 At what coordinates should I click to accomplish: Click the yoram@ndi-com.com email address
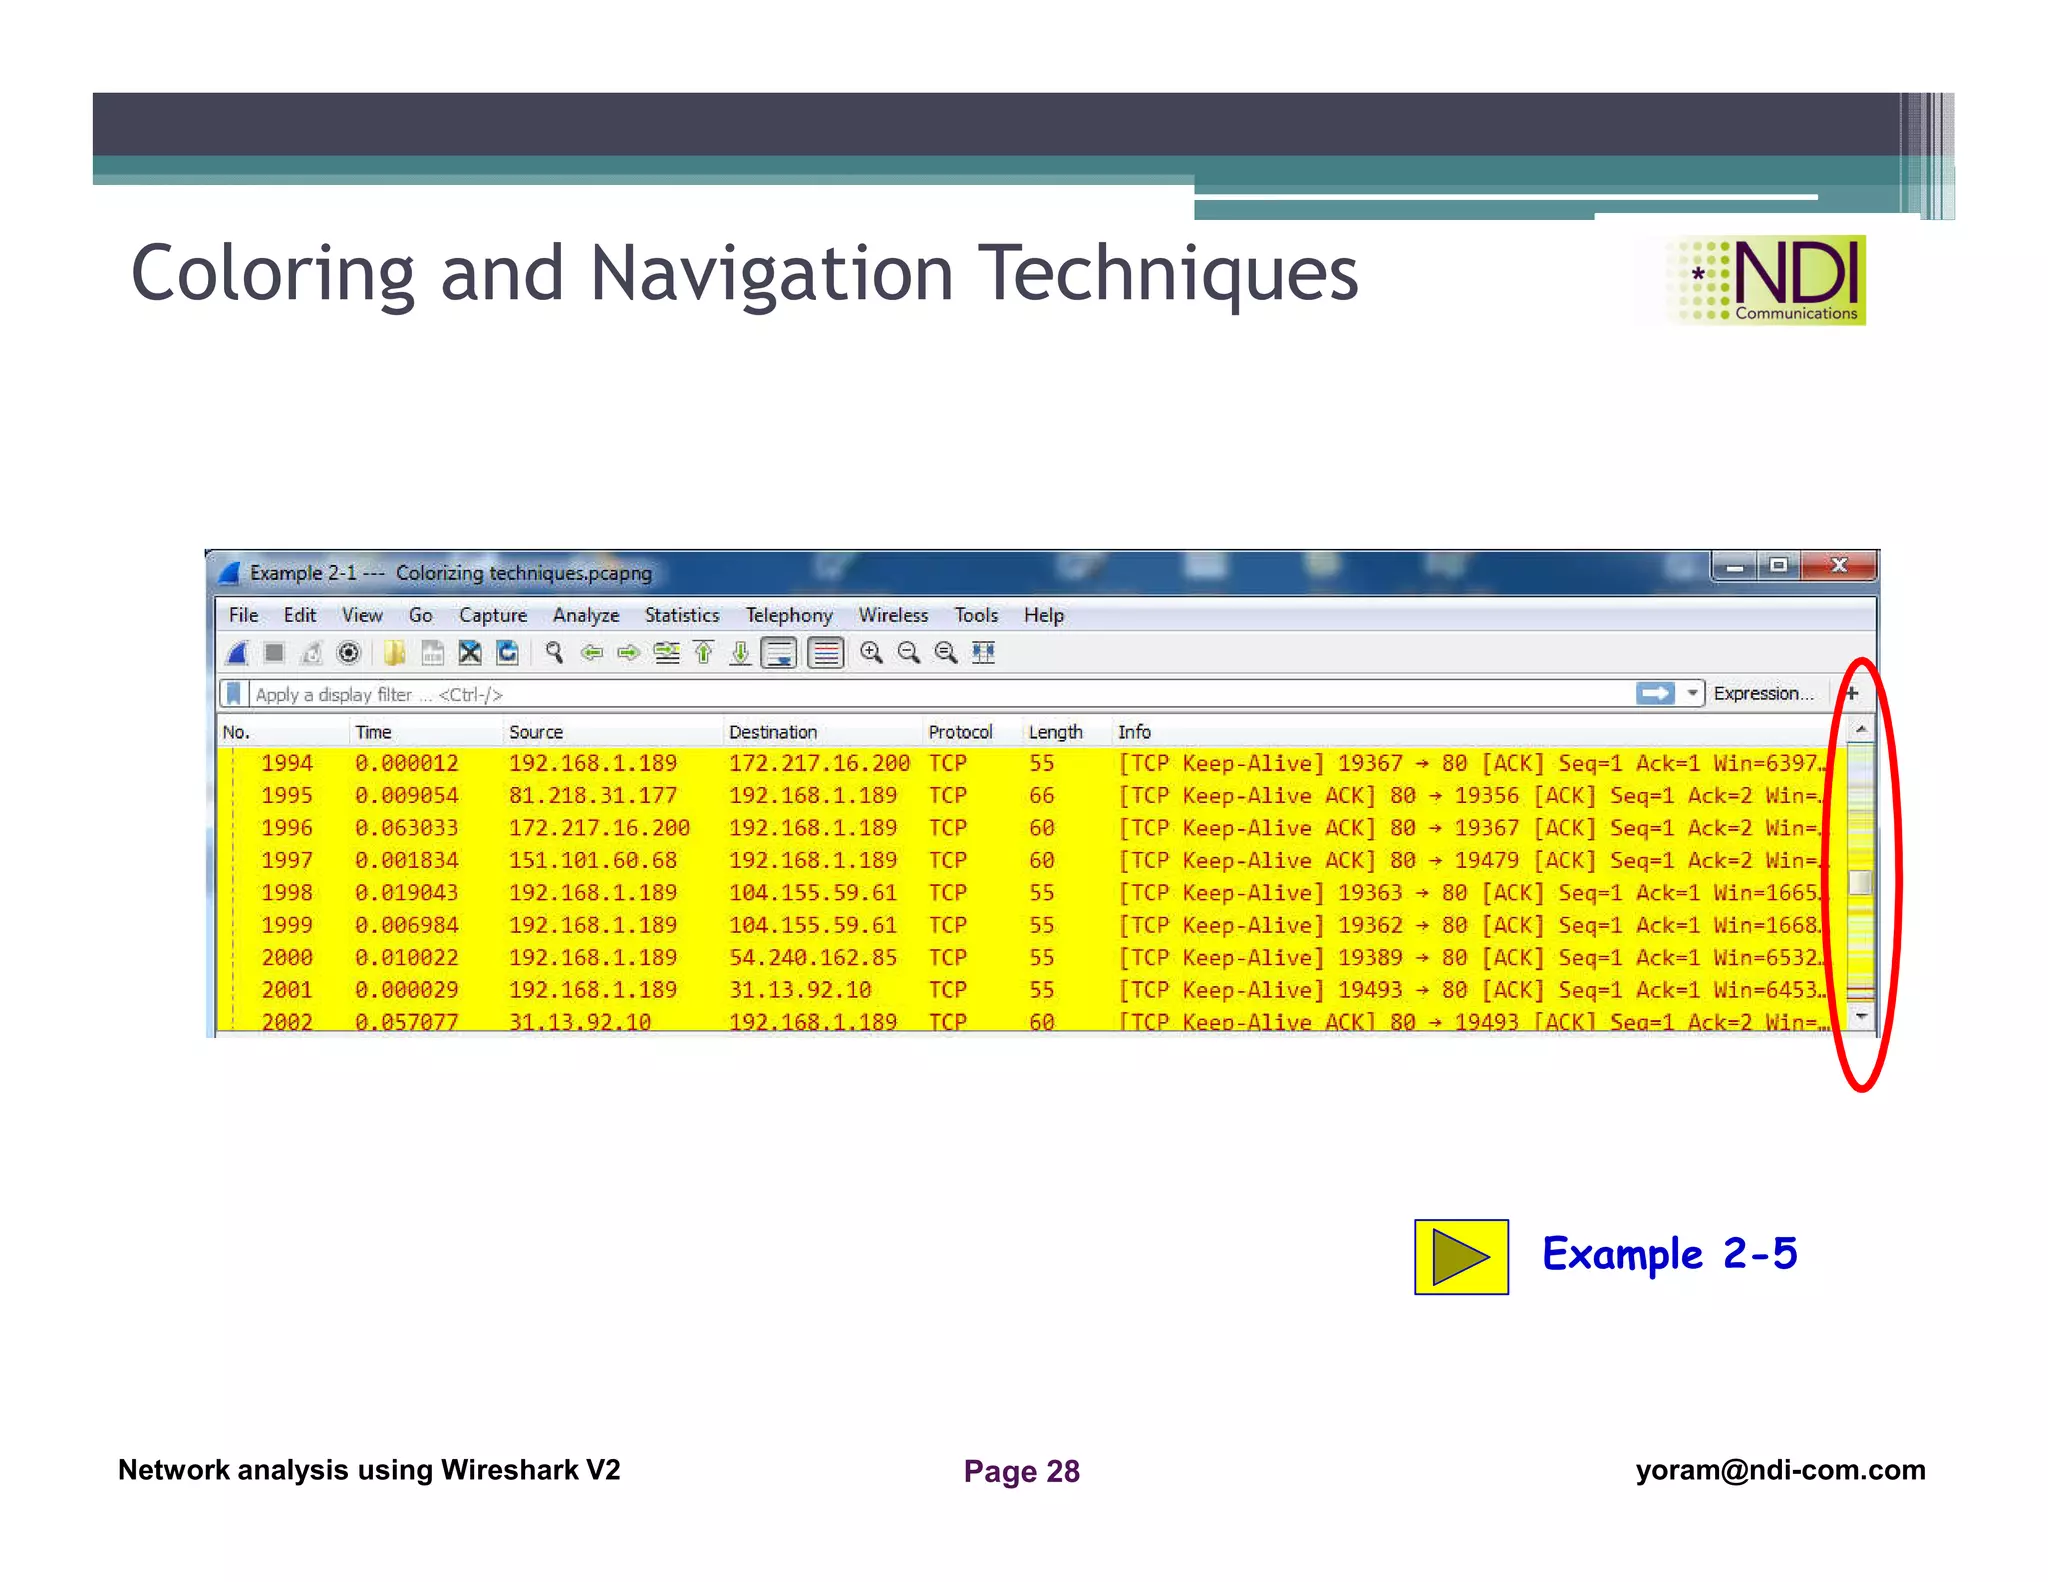coord(1780,1470)
